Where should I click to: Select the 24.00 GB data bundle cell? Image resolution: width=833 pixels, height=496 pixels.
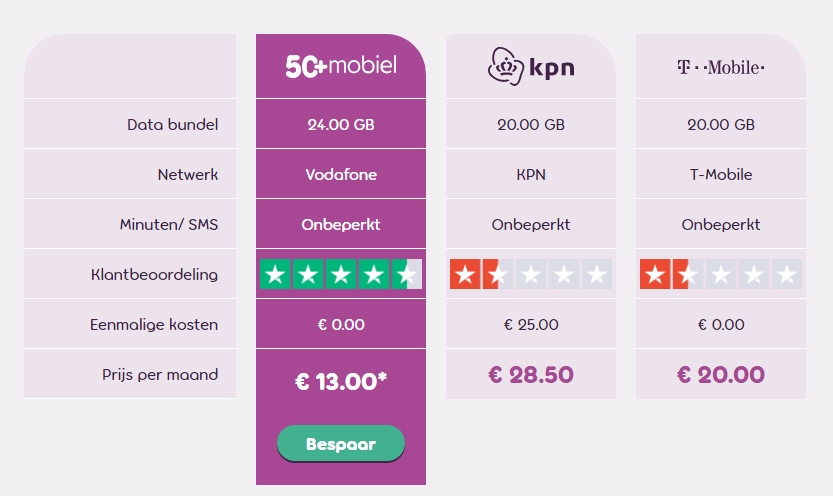click(341, 124)
